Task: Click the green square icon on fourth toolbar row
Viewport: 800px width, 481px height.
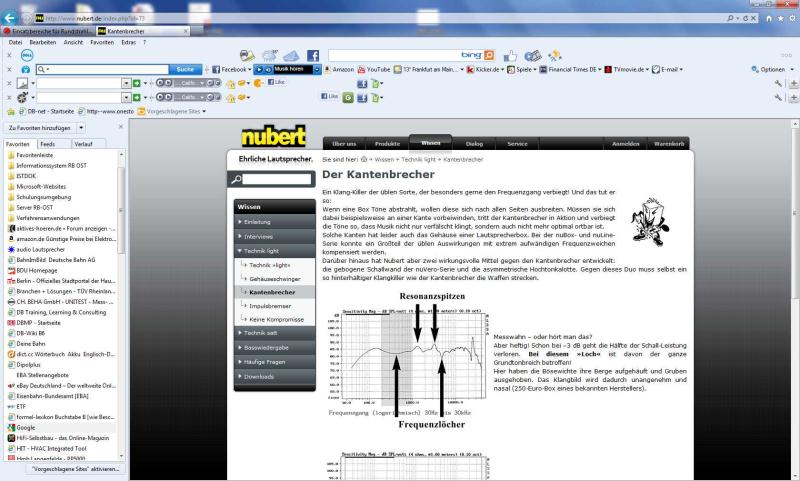Action: point(348,97)
